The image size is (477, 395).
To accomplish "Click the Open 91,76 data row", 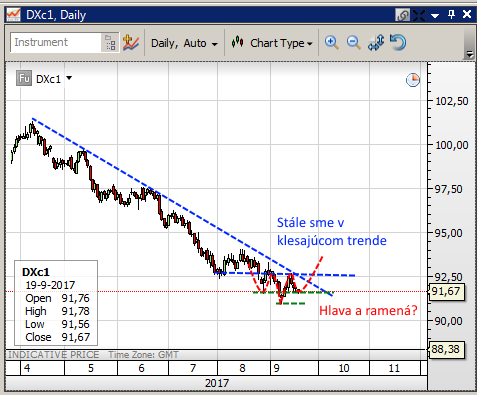I will click(57, 298).
